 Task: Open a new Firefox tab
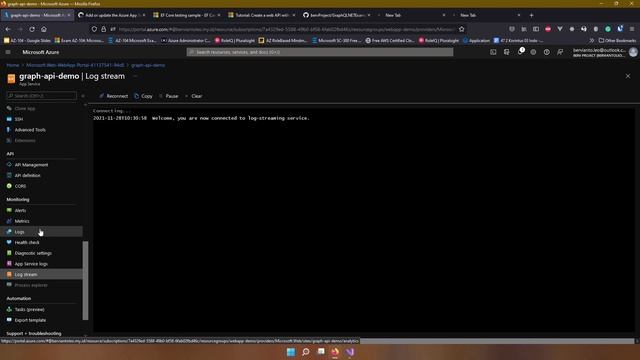click(x=531, y=15)
